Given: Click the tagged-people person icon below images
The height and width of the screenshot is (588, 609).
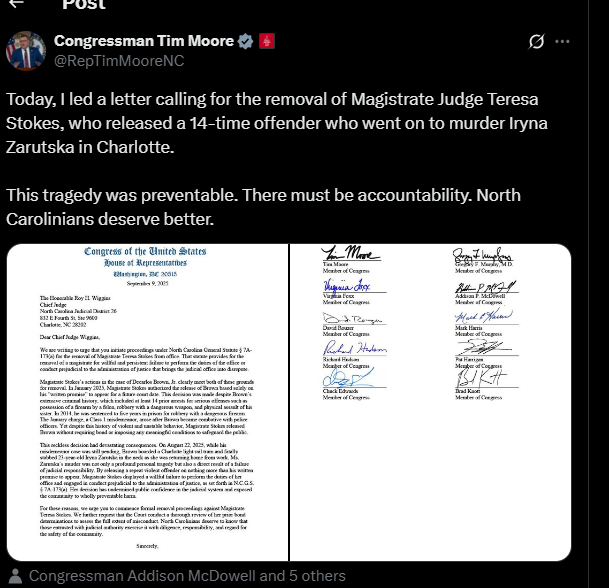Looking at the screenshot, I should pyautogui.click(x=16, y=576).
